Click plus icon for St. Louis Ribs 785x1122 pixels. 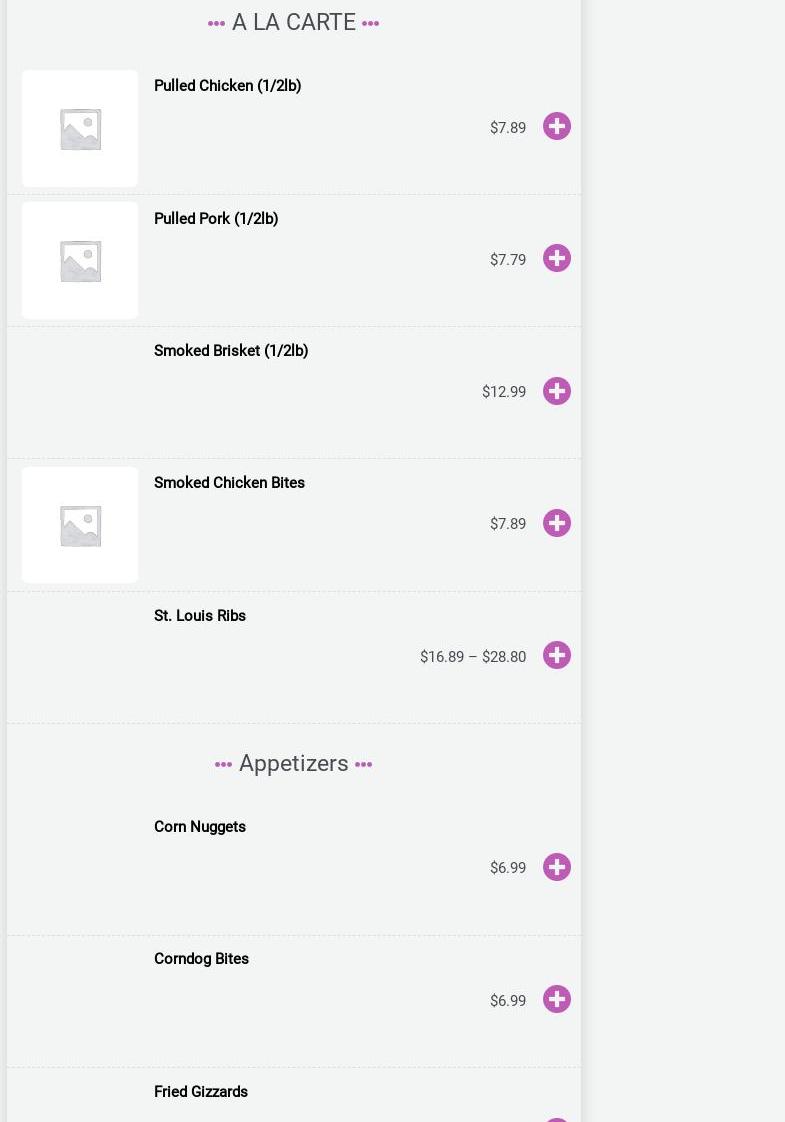click(557, 655)
